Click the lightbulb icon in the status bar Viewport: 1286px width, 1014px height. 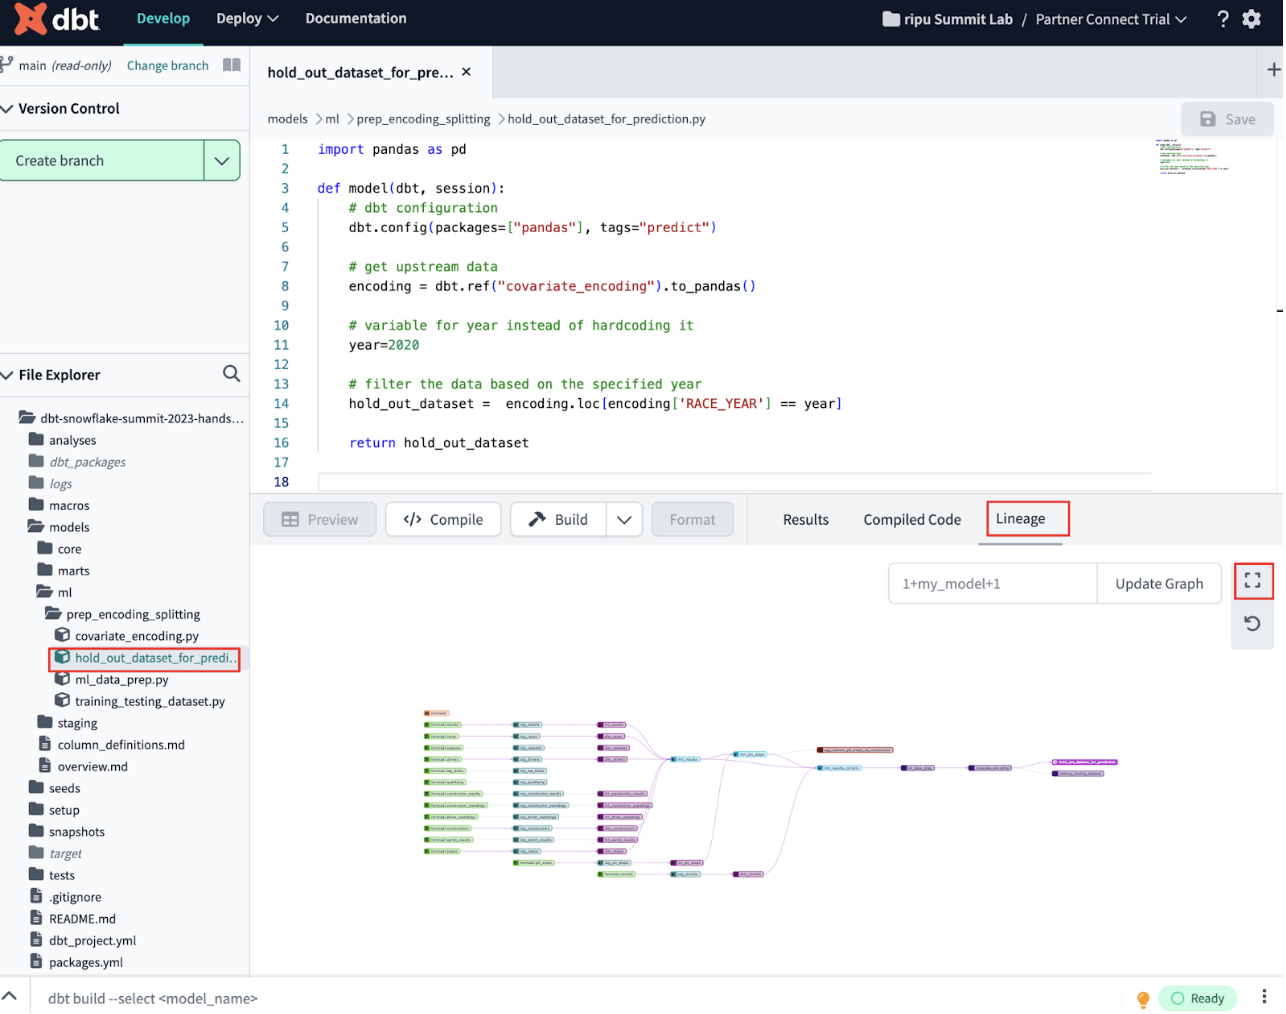click(x=1142, y=998)
